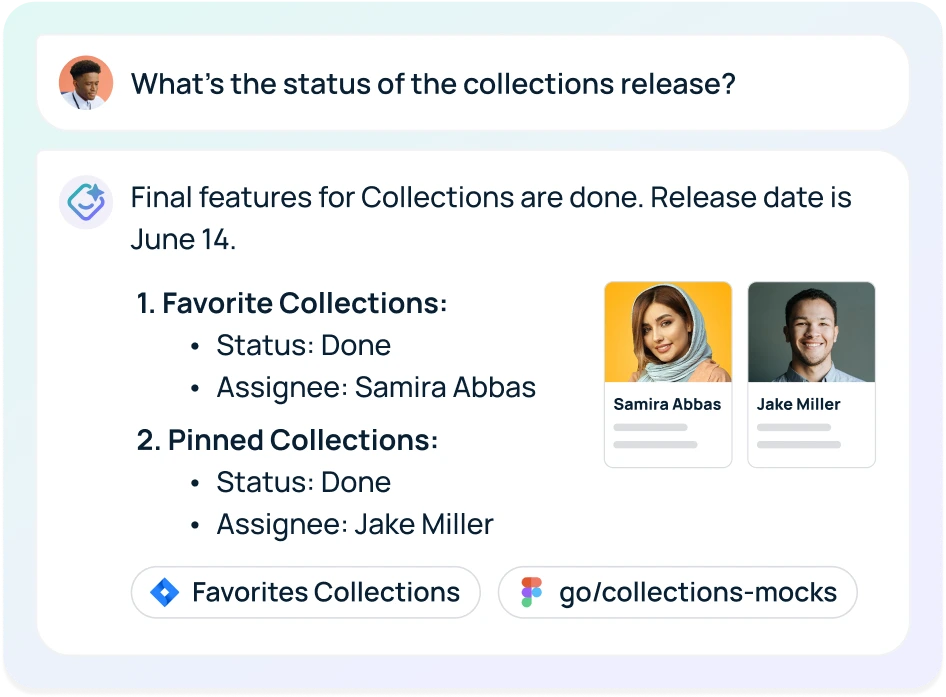The height and width of the screenshot is (697, 946).
Task: Click the user's profile avatar photo
Action: click(x=86, y=83)
